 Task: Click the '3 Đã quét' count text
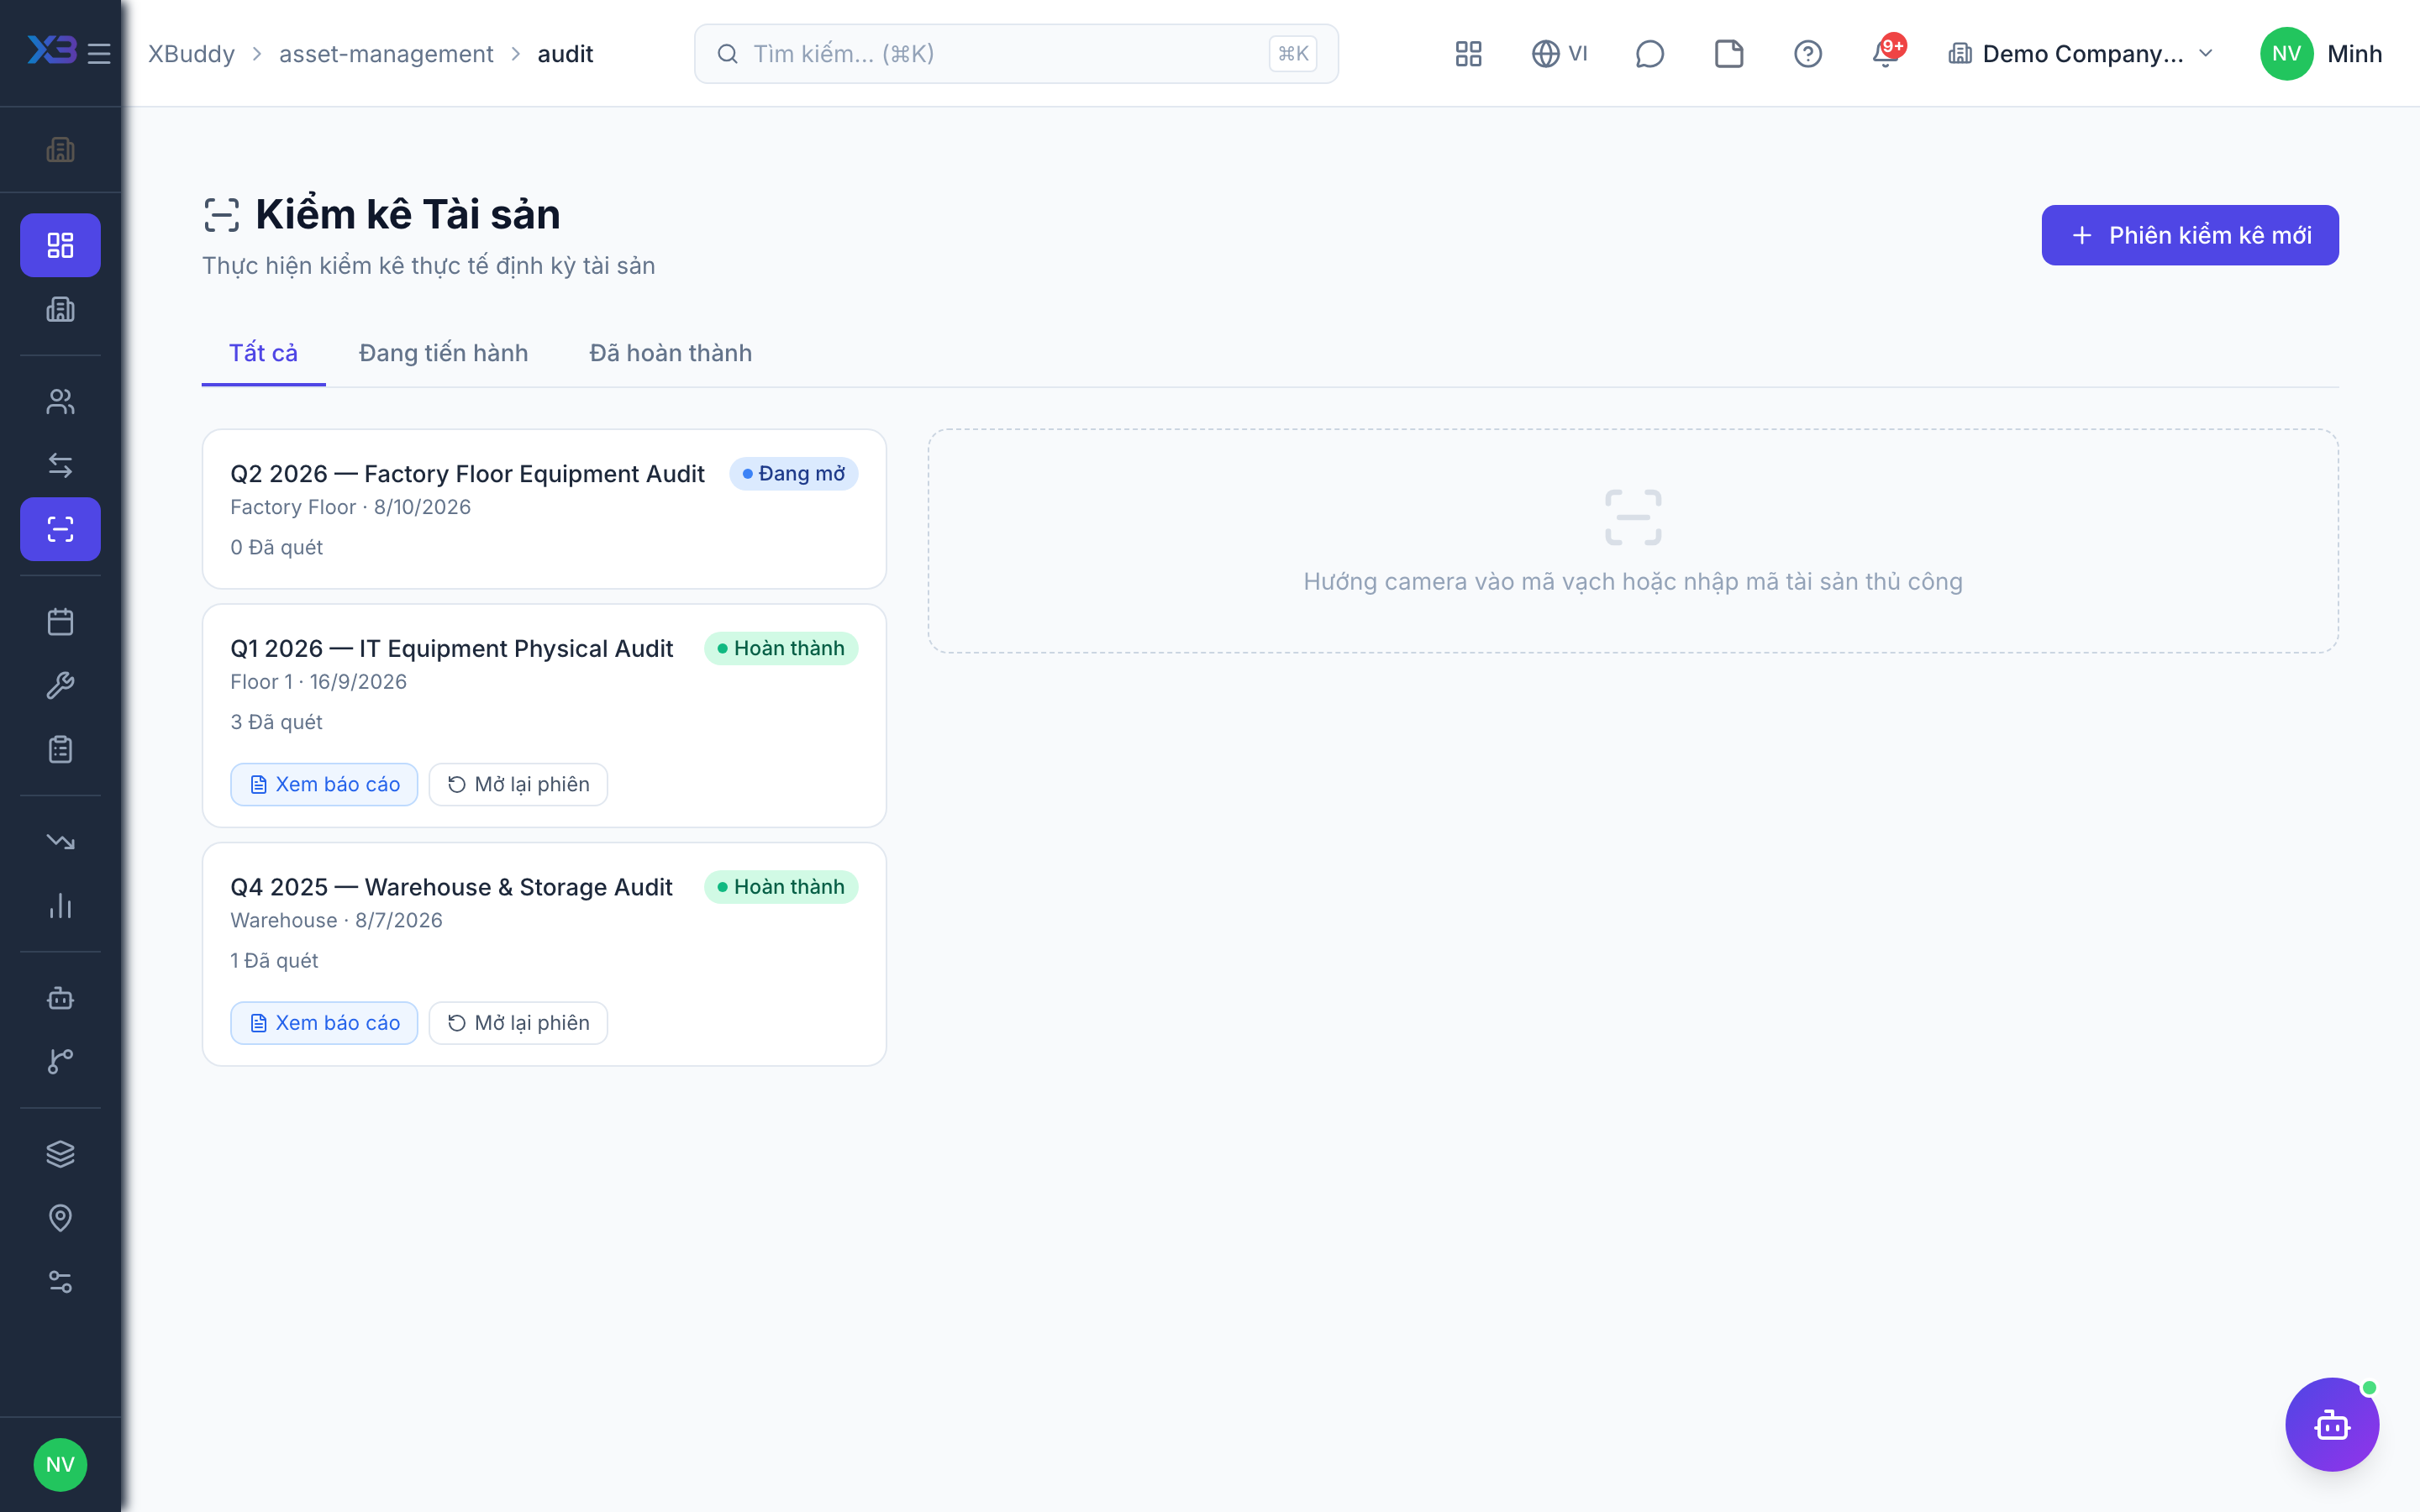pyautogui.click(x=276, y=722)
